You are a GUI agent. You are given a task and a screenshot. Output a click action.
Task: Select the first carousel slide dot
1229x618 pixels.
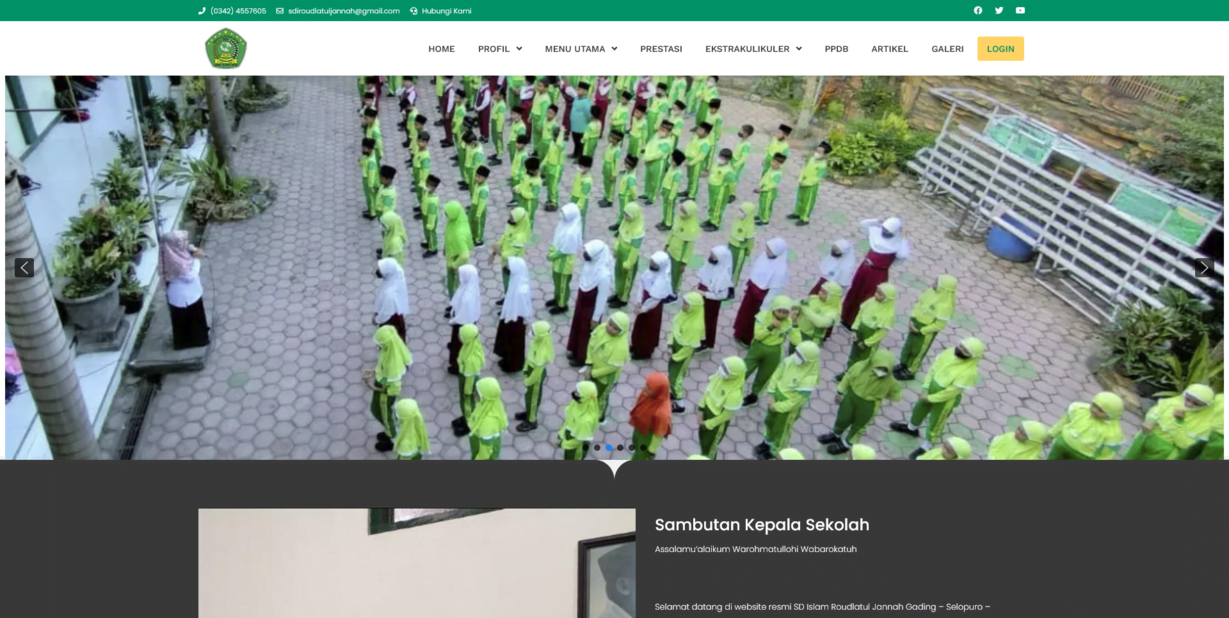(586, 448)
